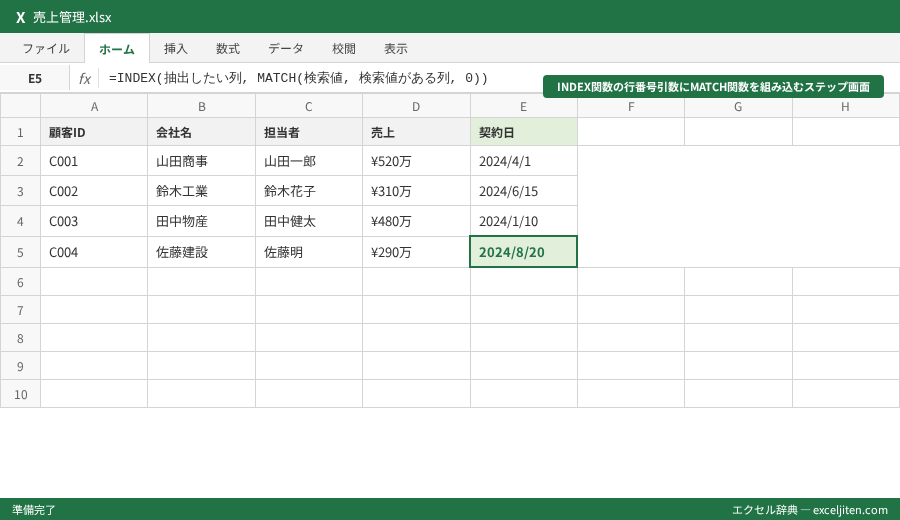Viewport: 900px width, 520px height.
Task: Select the 鈴木花子 cell
Action: [x=309, y=191]
